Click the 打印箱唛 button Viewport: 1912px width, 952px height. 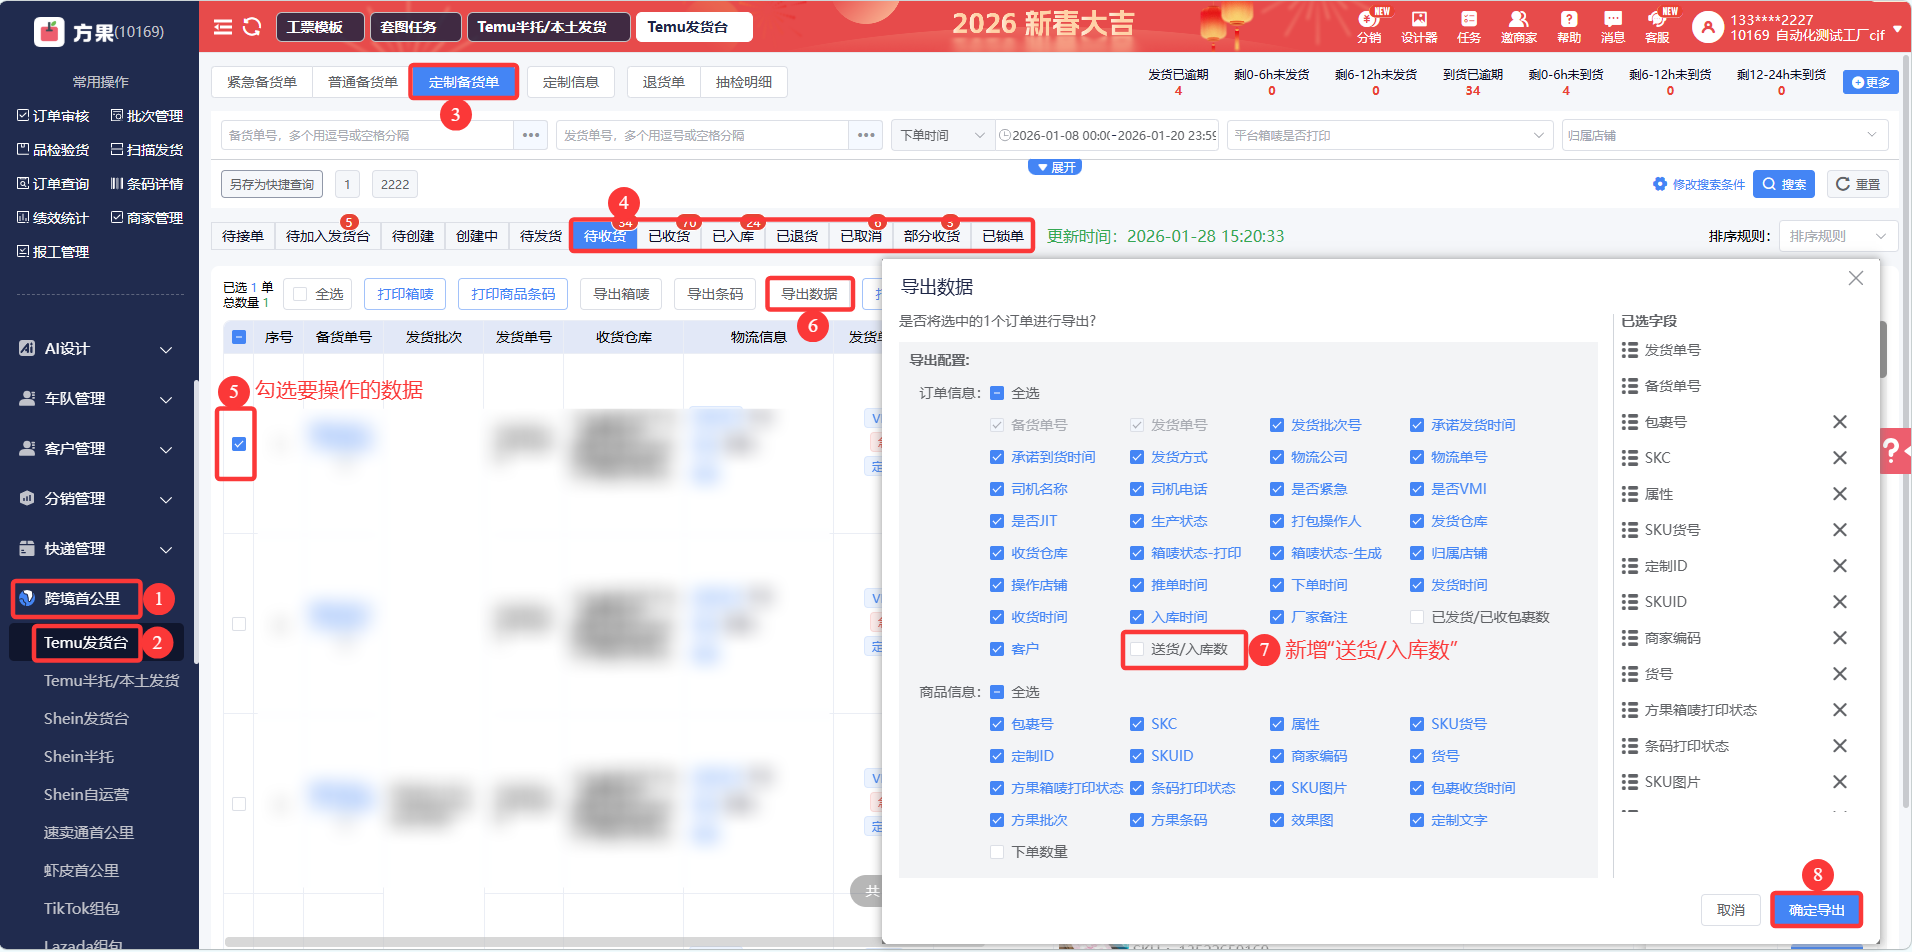click(405, 294)
